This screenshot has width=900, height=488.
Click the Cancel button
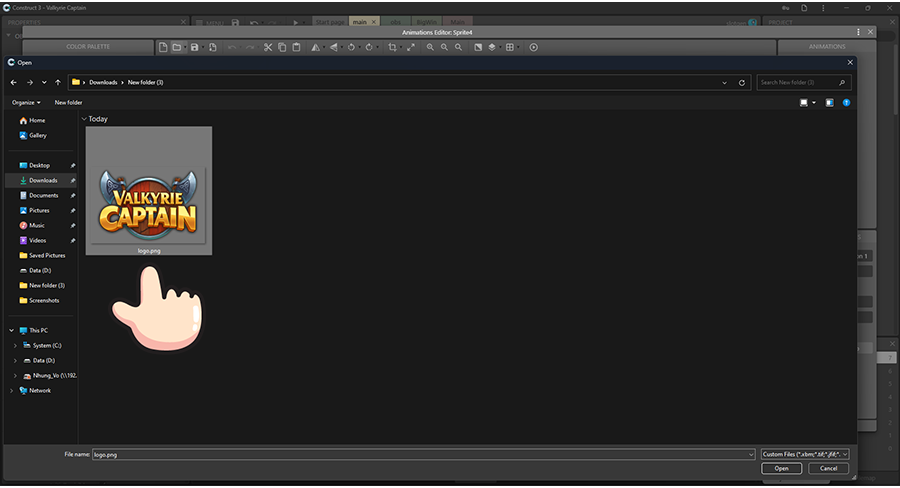point(828,468)
